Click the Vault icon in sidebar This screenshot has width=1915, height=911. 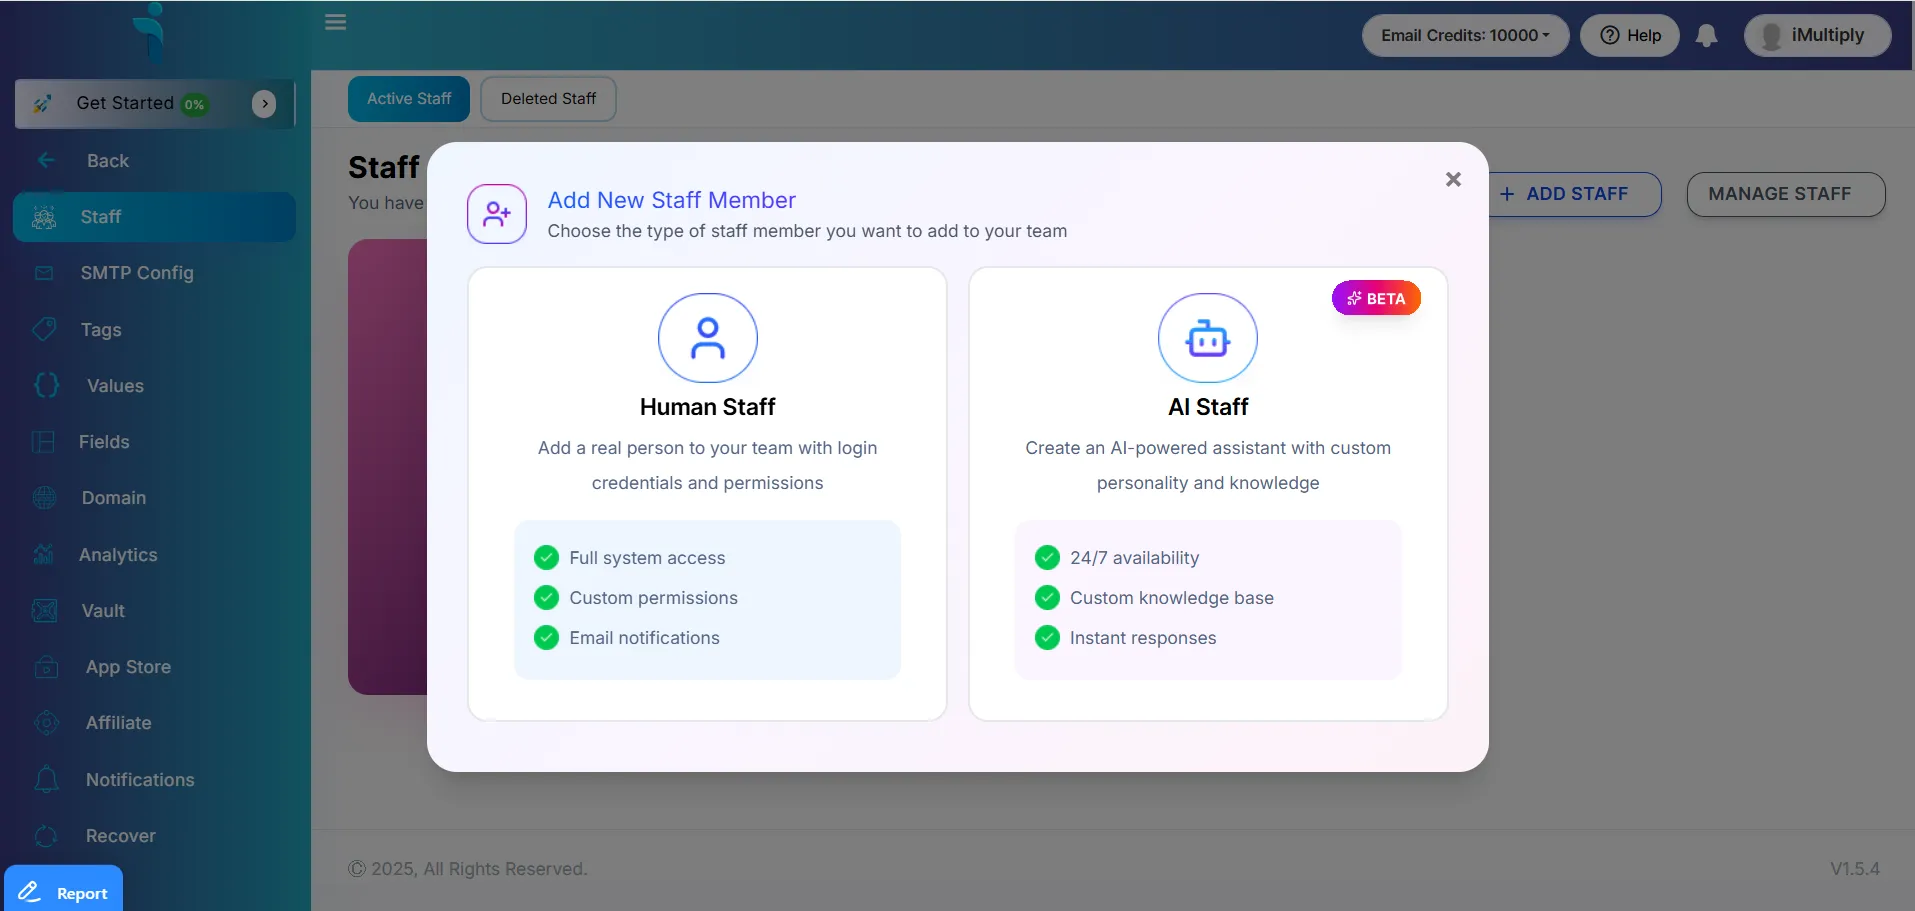pyautogui.click(x=45, y=611)
